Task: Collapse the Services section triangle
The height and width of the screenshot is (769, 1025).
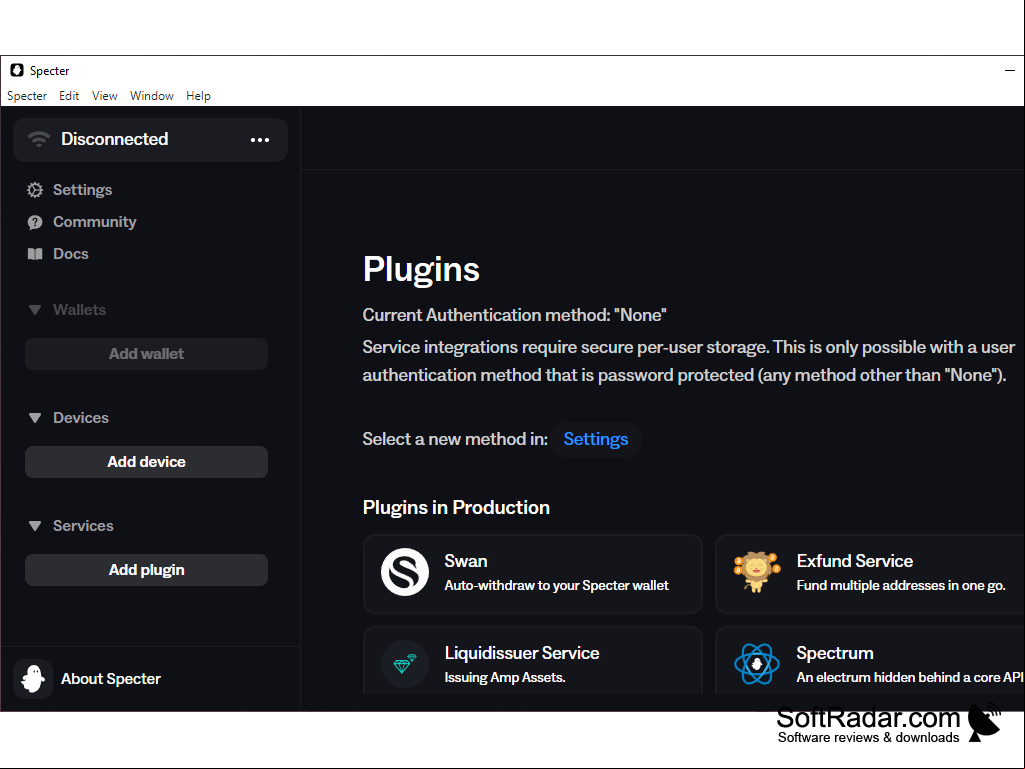Action: (35, 526)
